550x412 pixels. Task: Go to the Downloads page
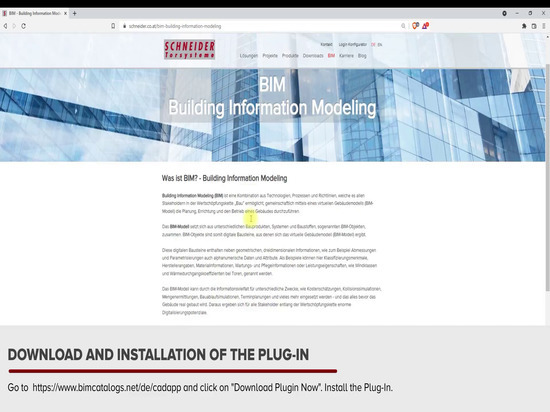313,56
